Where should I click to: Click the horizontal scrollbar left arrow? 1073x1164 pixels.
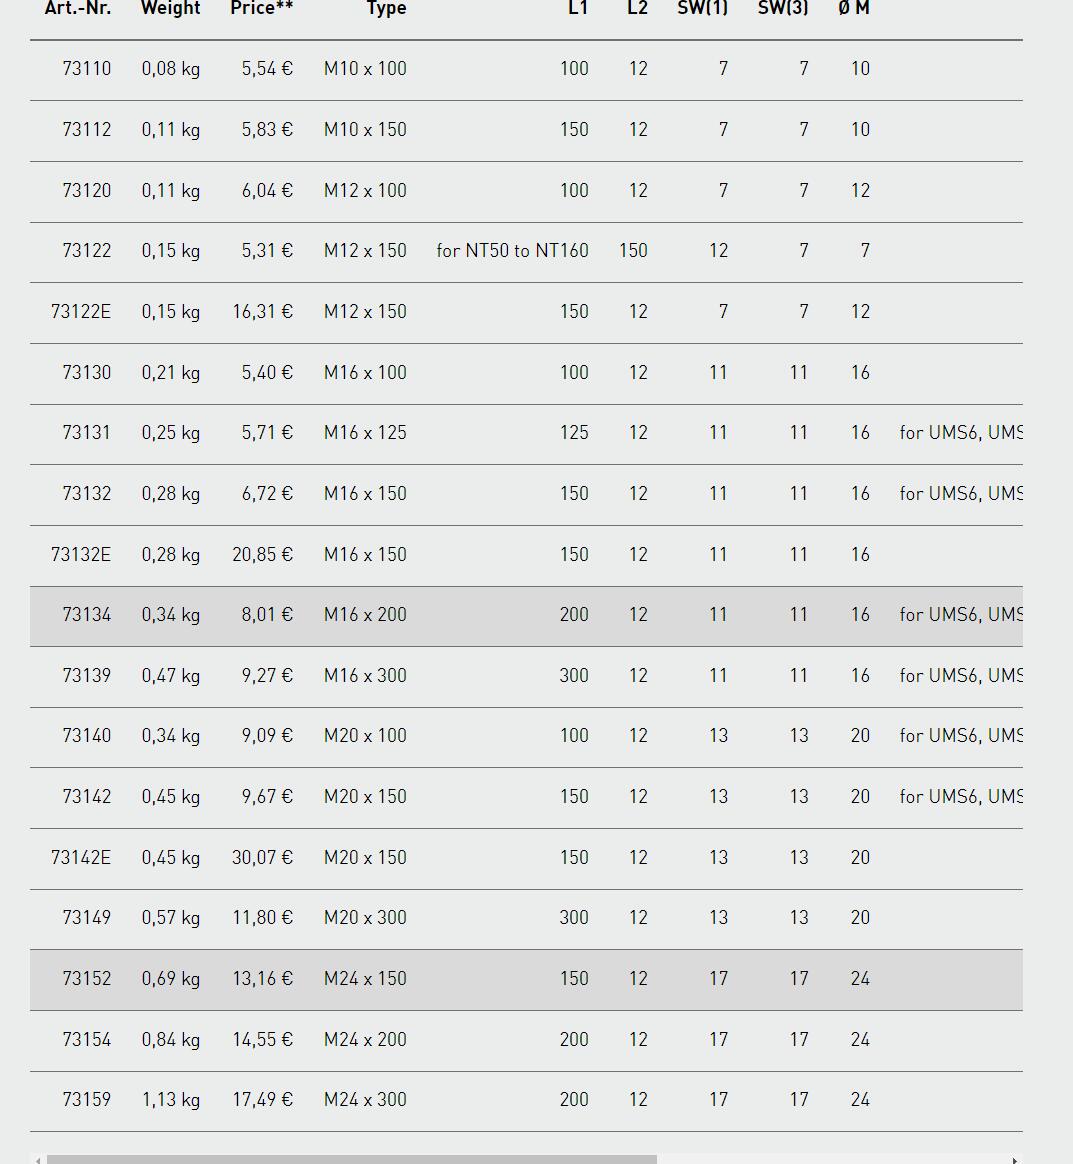click(38, 1160)
